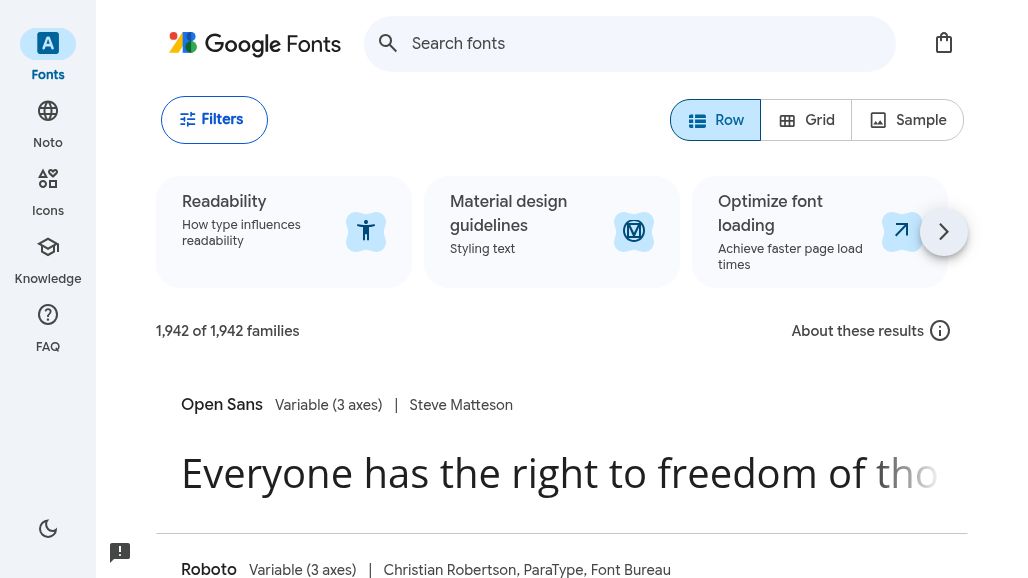Viewport: 1028px width, 578px height.
Task: Open the Material design guidelines card
Action: pos(551,231)
